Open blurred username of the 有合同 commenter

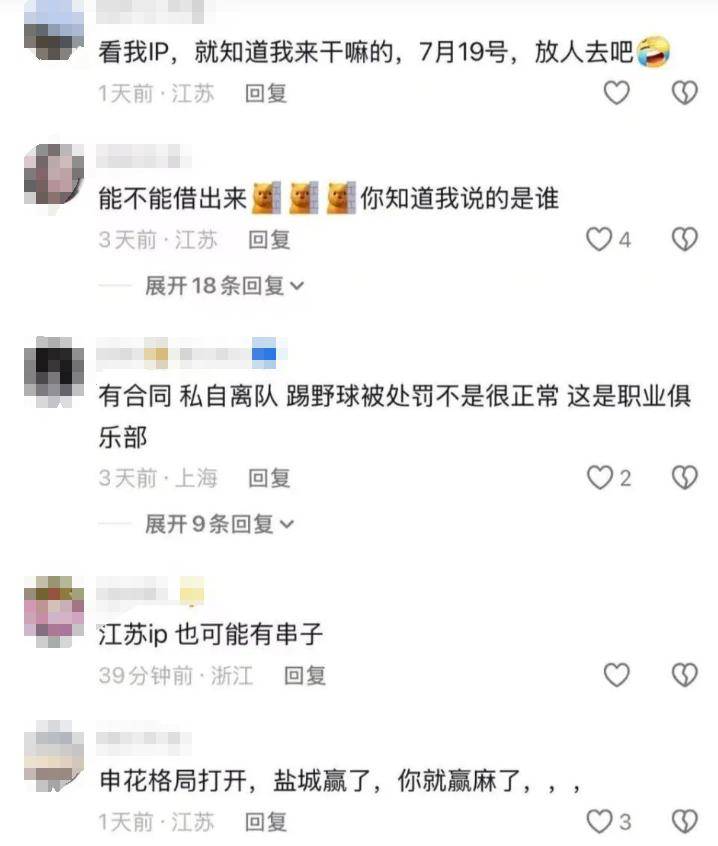(x=192, y=354)
